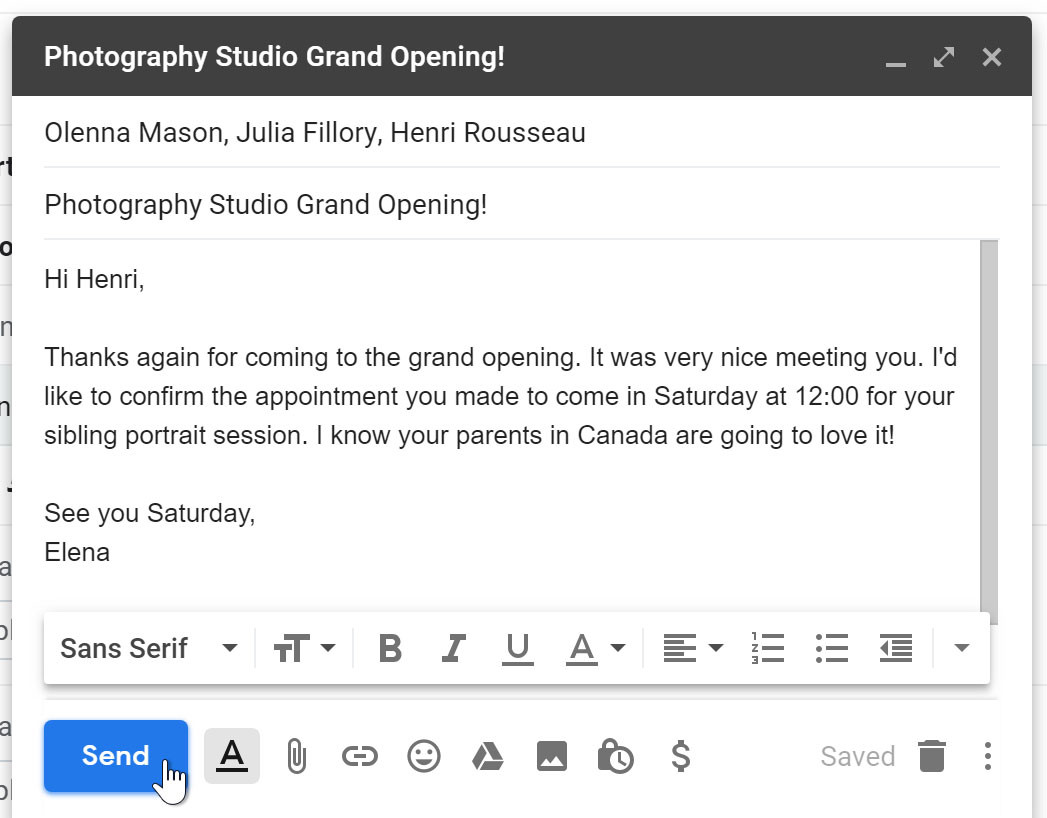Toggle the bulleted list
Viewport: 1047px width, 818px height.
[x=831, y=648]
